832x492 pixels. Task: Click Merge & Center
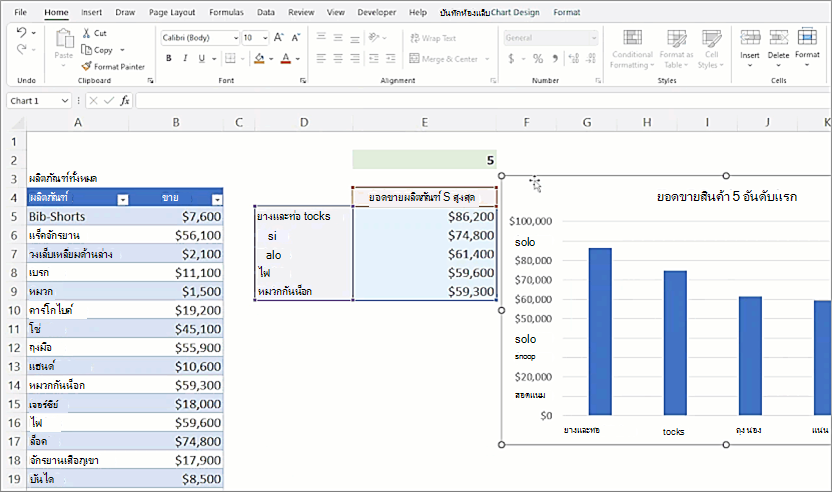(444, 59)
